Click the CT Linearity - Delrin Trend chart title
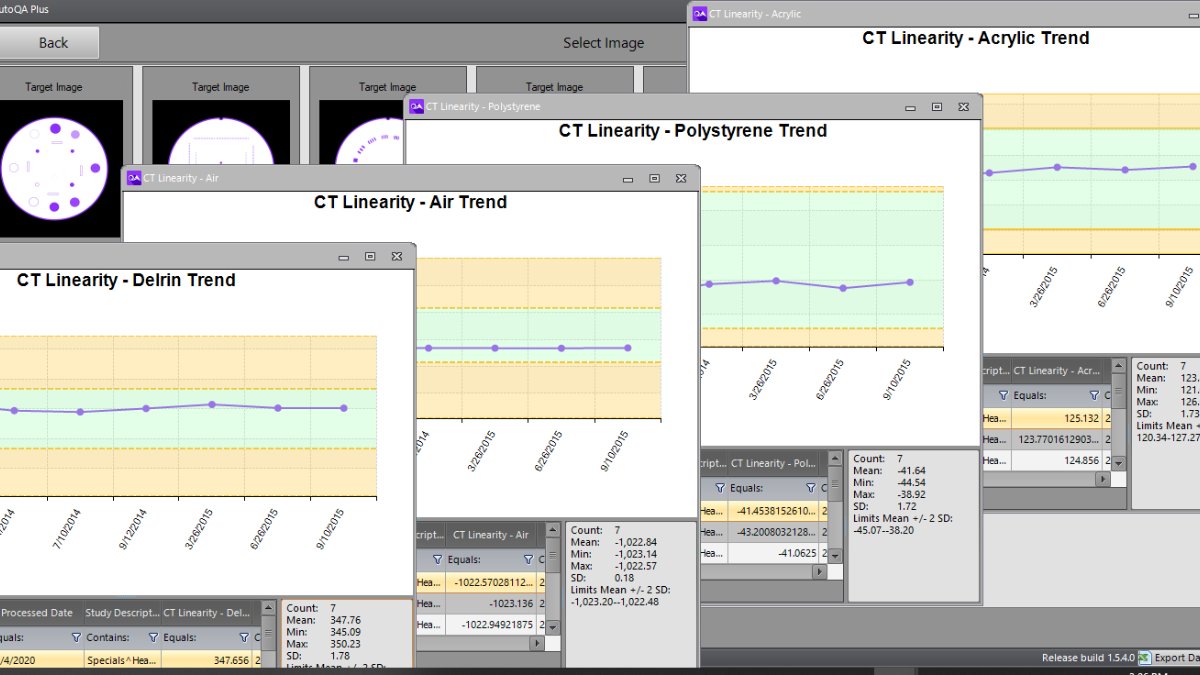 pos(126,280)
